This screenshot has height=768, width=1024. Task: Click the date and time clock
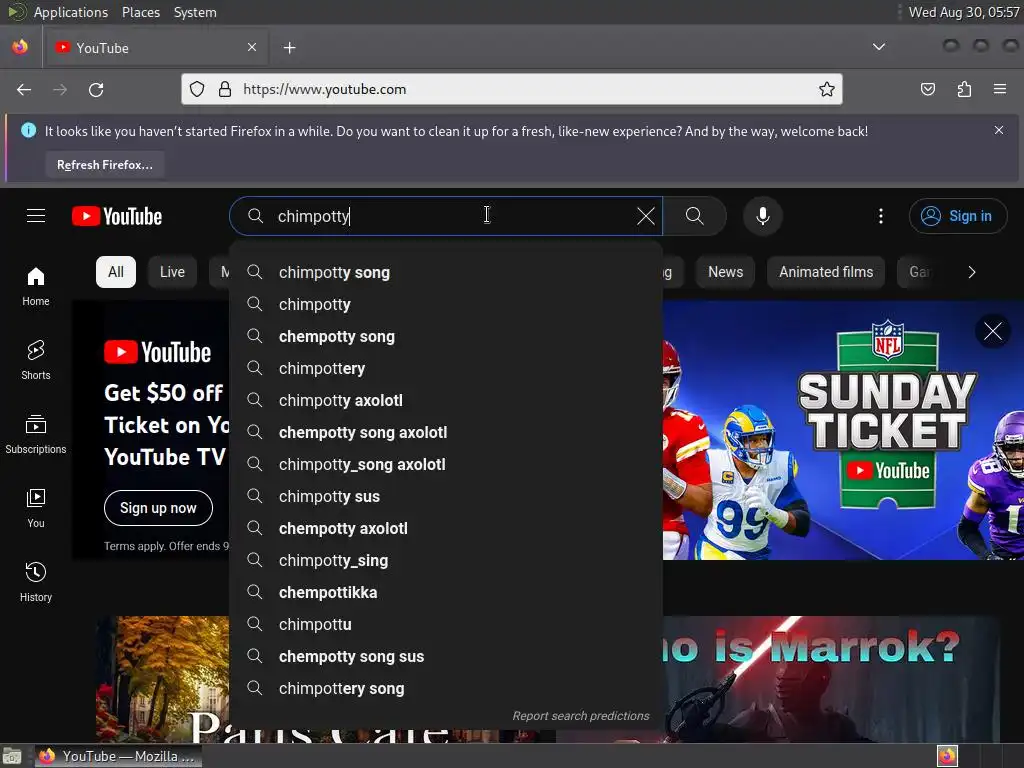(964, 12)
